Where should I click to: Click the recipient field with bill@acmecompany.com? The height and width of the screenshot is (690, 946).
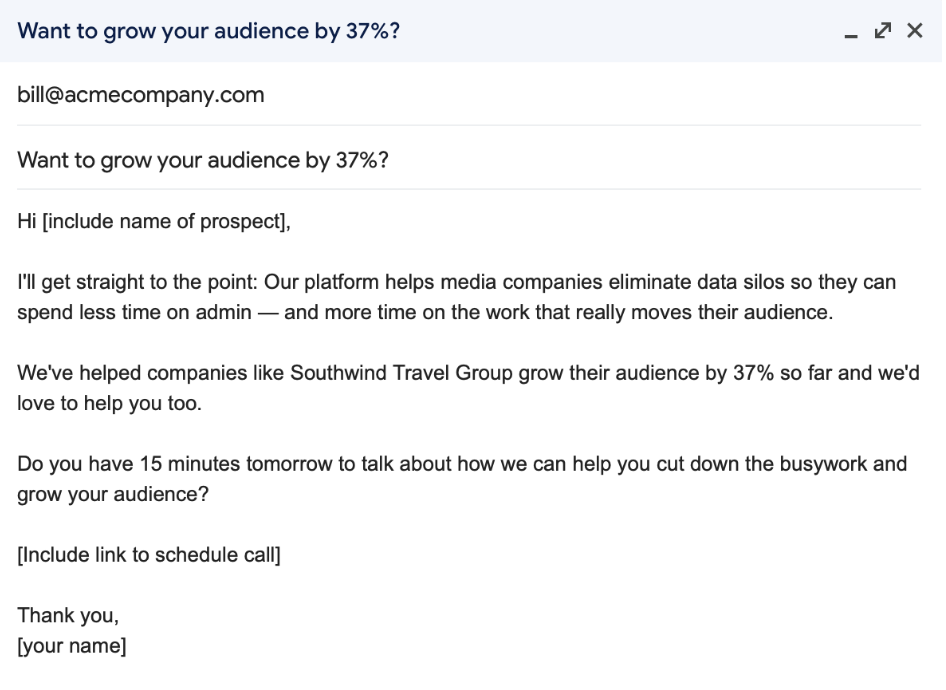pyautogui.click(x=469, y=95)
